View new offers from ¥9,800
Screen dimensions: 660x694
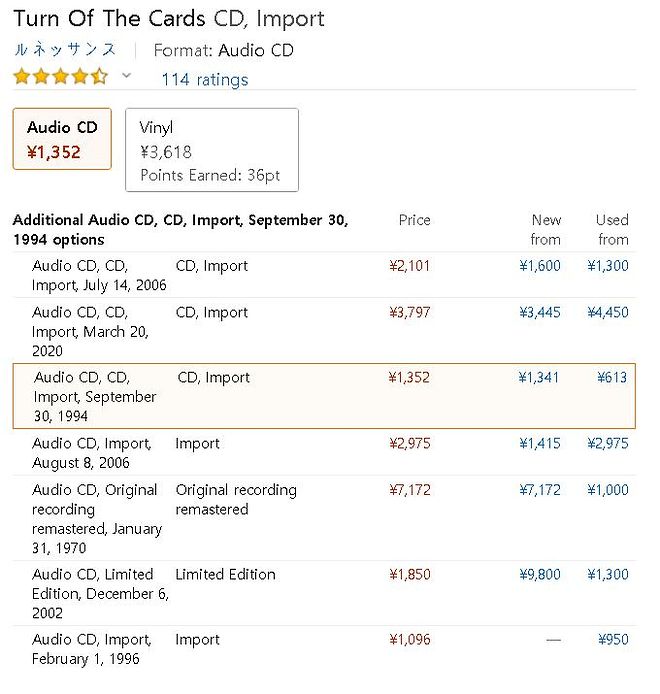[x=540, y=574]
